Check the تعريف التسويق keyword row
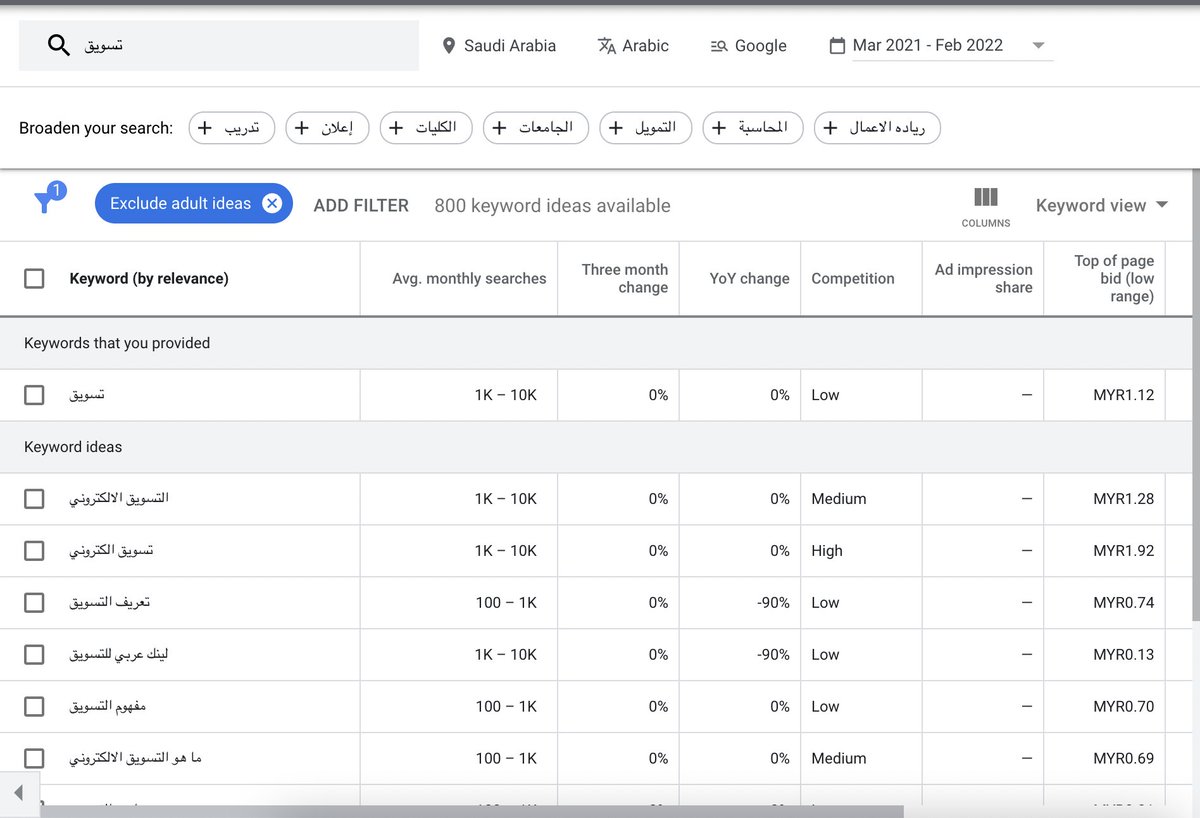The width and height of the screenshot is (1200, 818). tap(34, 603)
